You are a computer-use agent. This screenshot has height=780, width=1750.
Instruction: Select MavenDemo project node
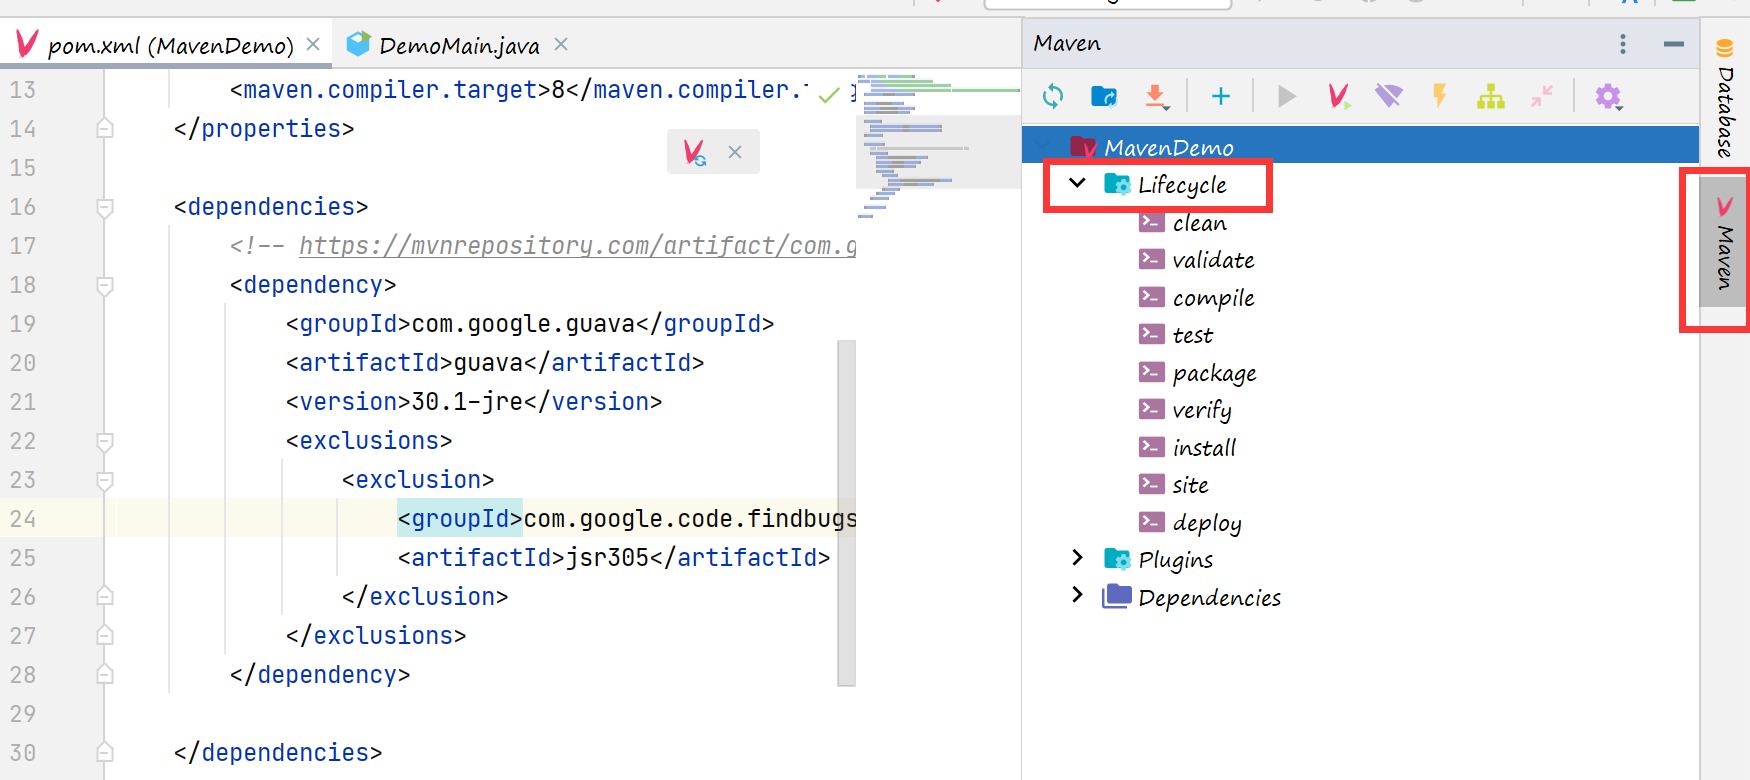(x=1360, y=147)
